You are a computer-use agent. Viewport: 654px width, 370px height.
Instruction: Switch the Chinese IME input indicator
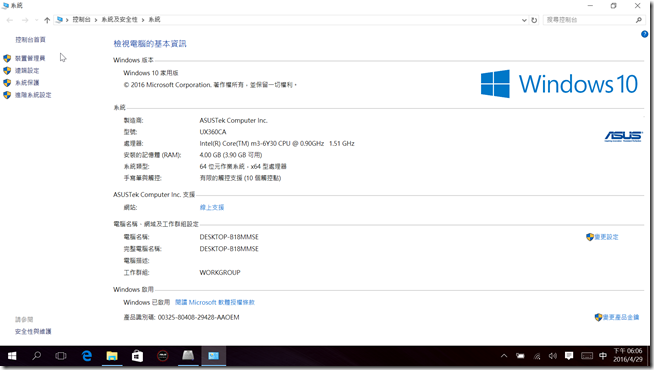[x=603, y=356]
